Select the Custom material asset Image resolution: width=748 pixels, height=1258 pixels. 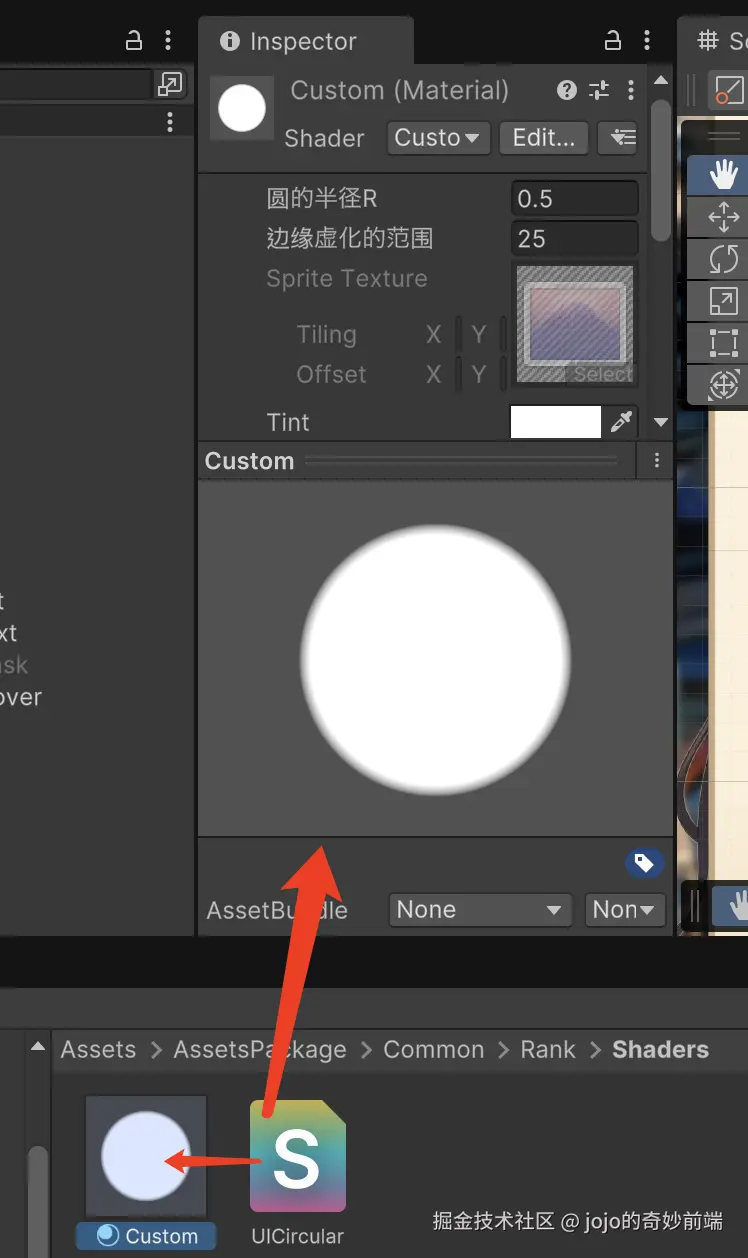point(146,1172)
